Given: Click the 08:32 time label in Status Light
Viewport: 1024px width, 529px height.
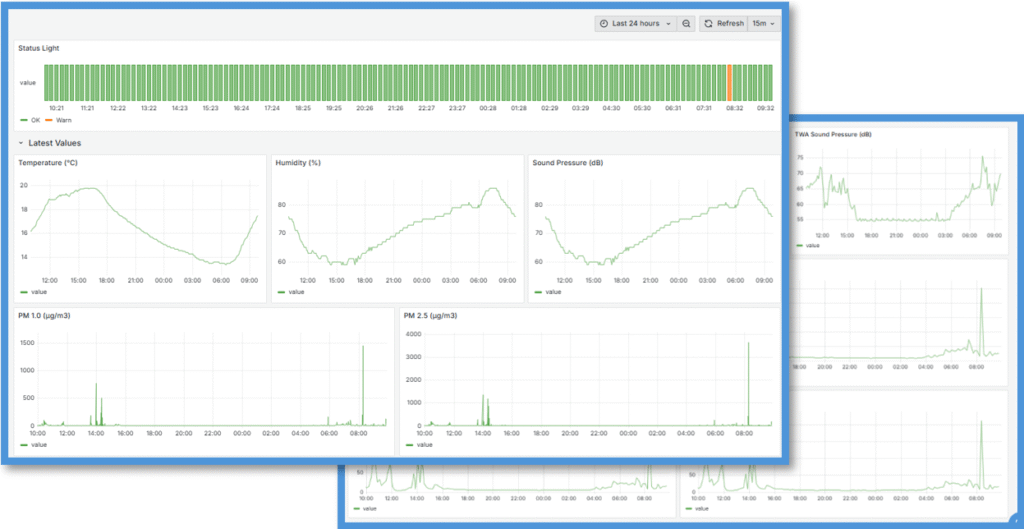Looking at the screenshot, I should click(733, 108).
